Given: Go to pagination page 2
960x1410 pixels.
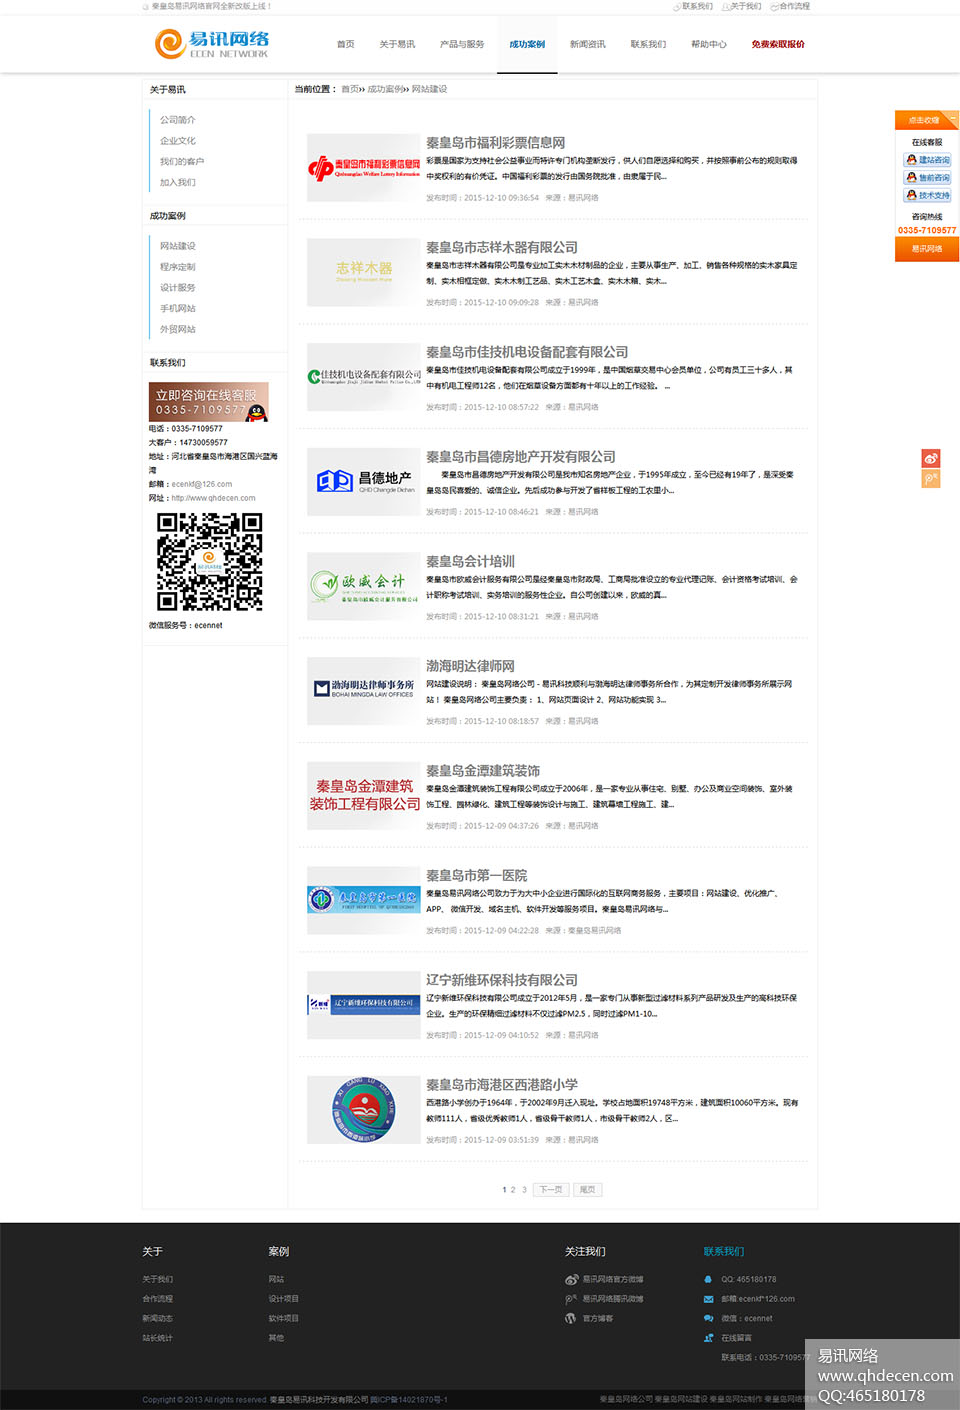Looking at the screenshot, I should pos(513,1190).
